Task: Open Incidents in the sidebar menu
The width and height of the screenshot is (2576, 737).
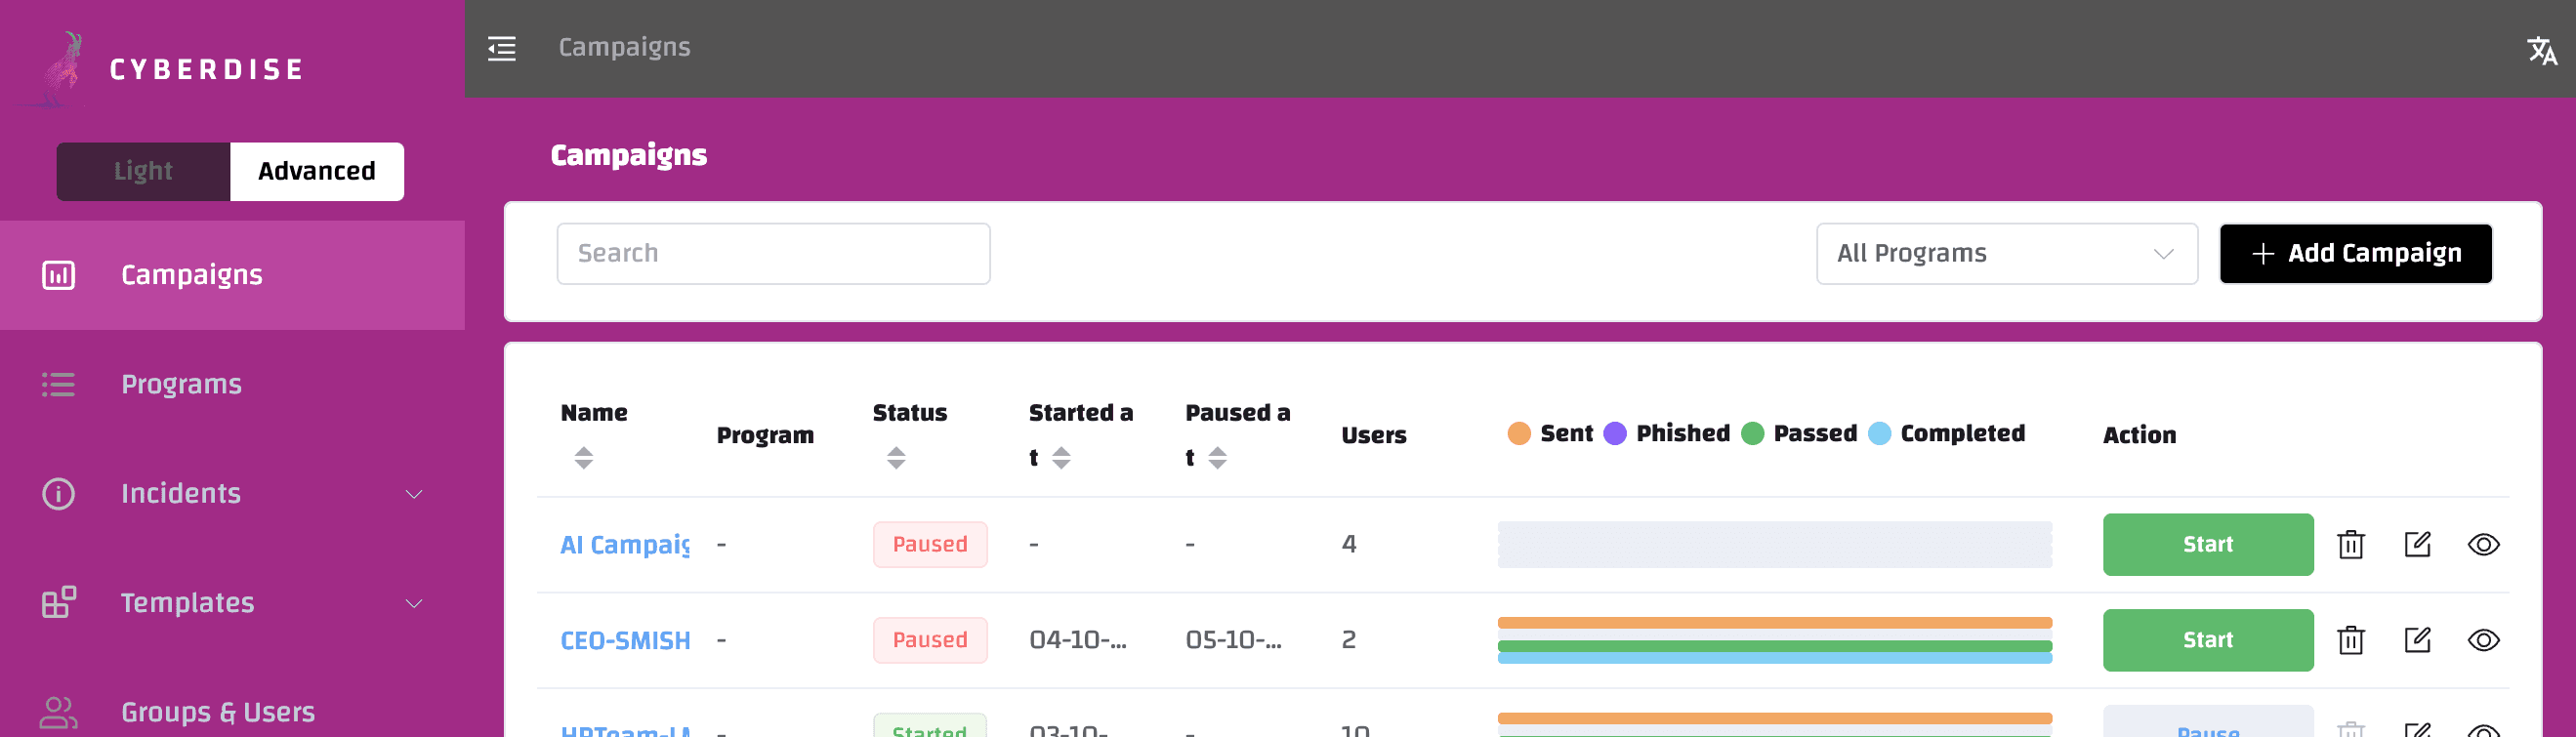Action: pos(232,494)
